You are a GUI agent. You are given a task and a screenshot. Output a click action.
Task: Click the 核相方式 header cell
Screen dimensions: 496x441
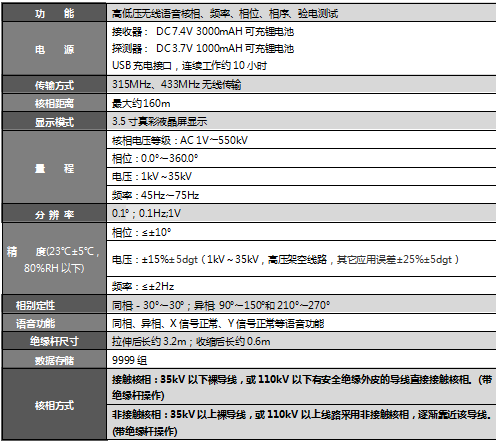click(x=54, y=405)
